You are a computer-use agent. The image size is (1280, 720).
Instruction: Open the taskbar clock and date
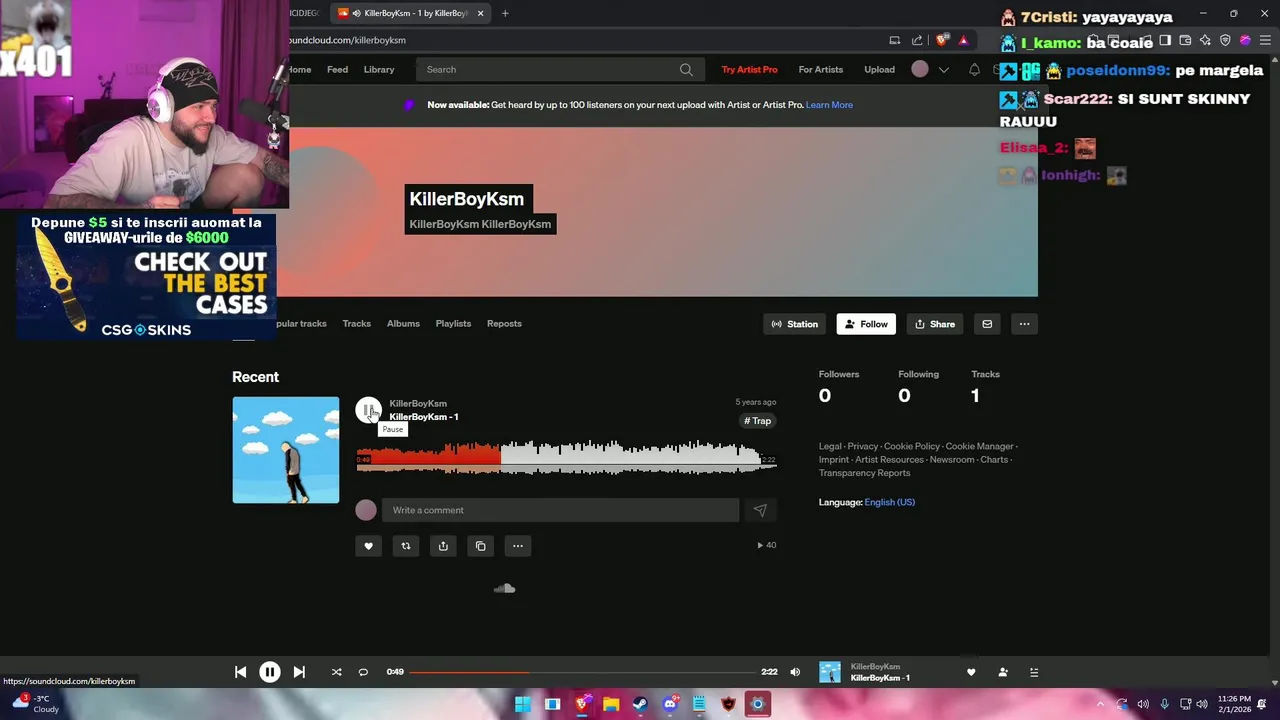click(x=1234, y=704)
